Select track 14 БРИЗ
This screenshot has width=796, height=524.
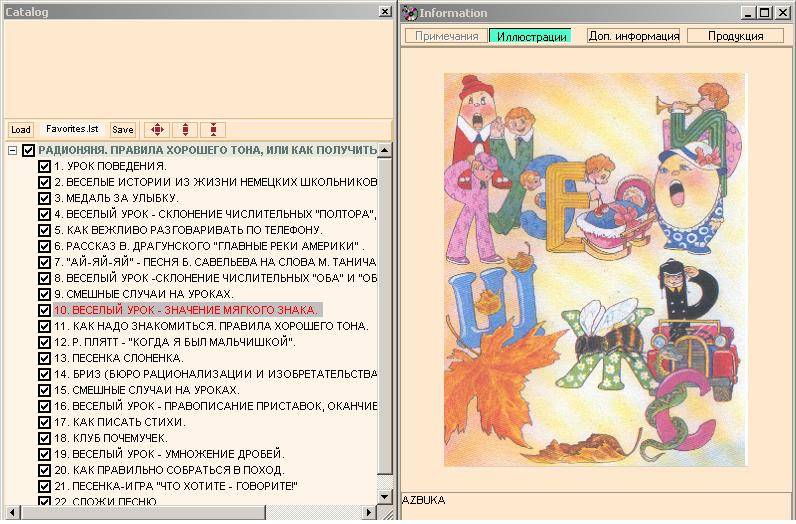point(215,374)
